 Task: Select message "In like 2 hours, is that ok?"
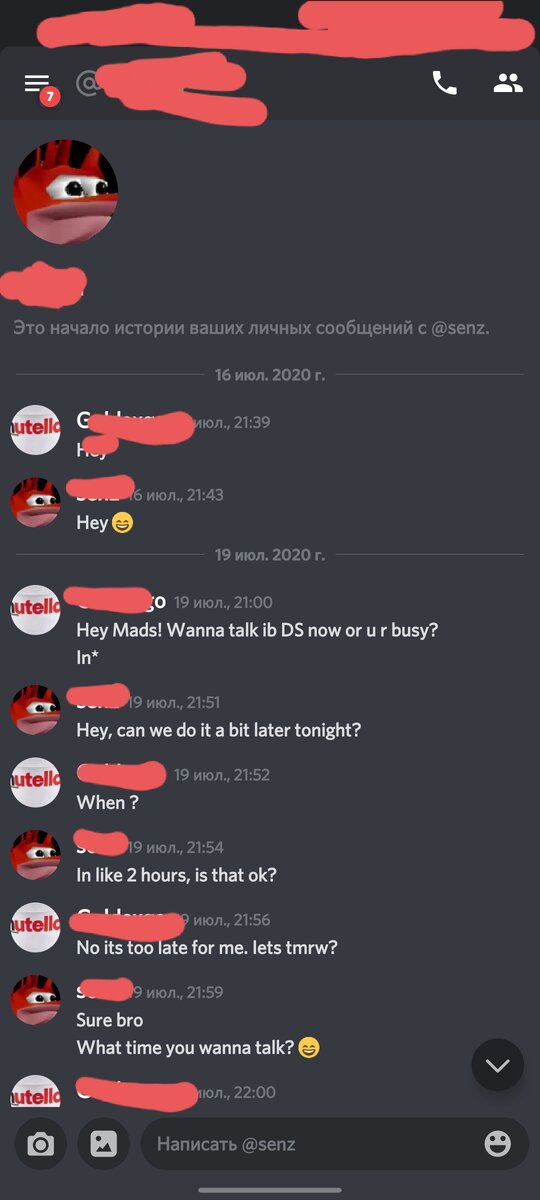tap(177, 875)
